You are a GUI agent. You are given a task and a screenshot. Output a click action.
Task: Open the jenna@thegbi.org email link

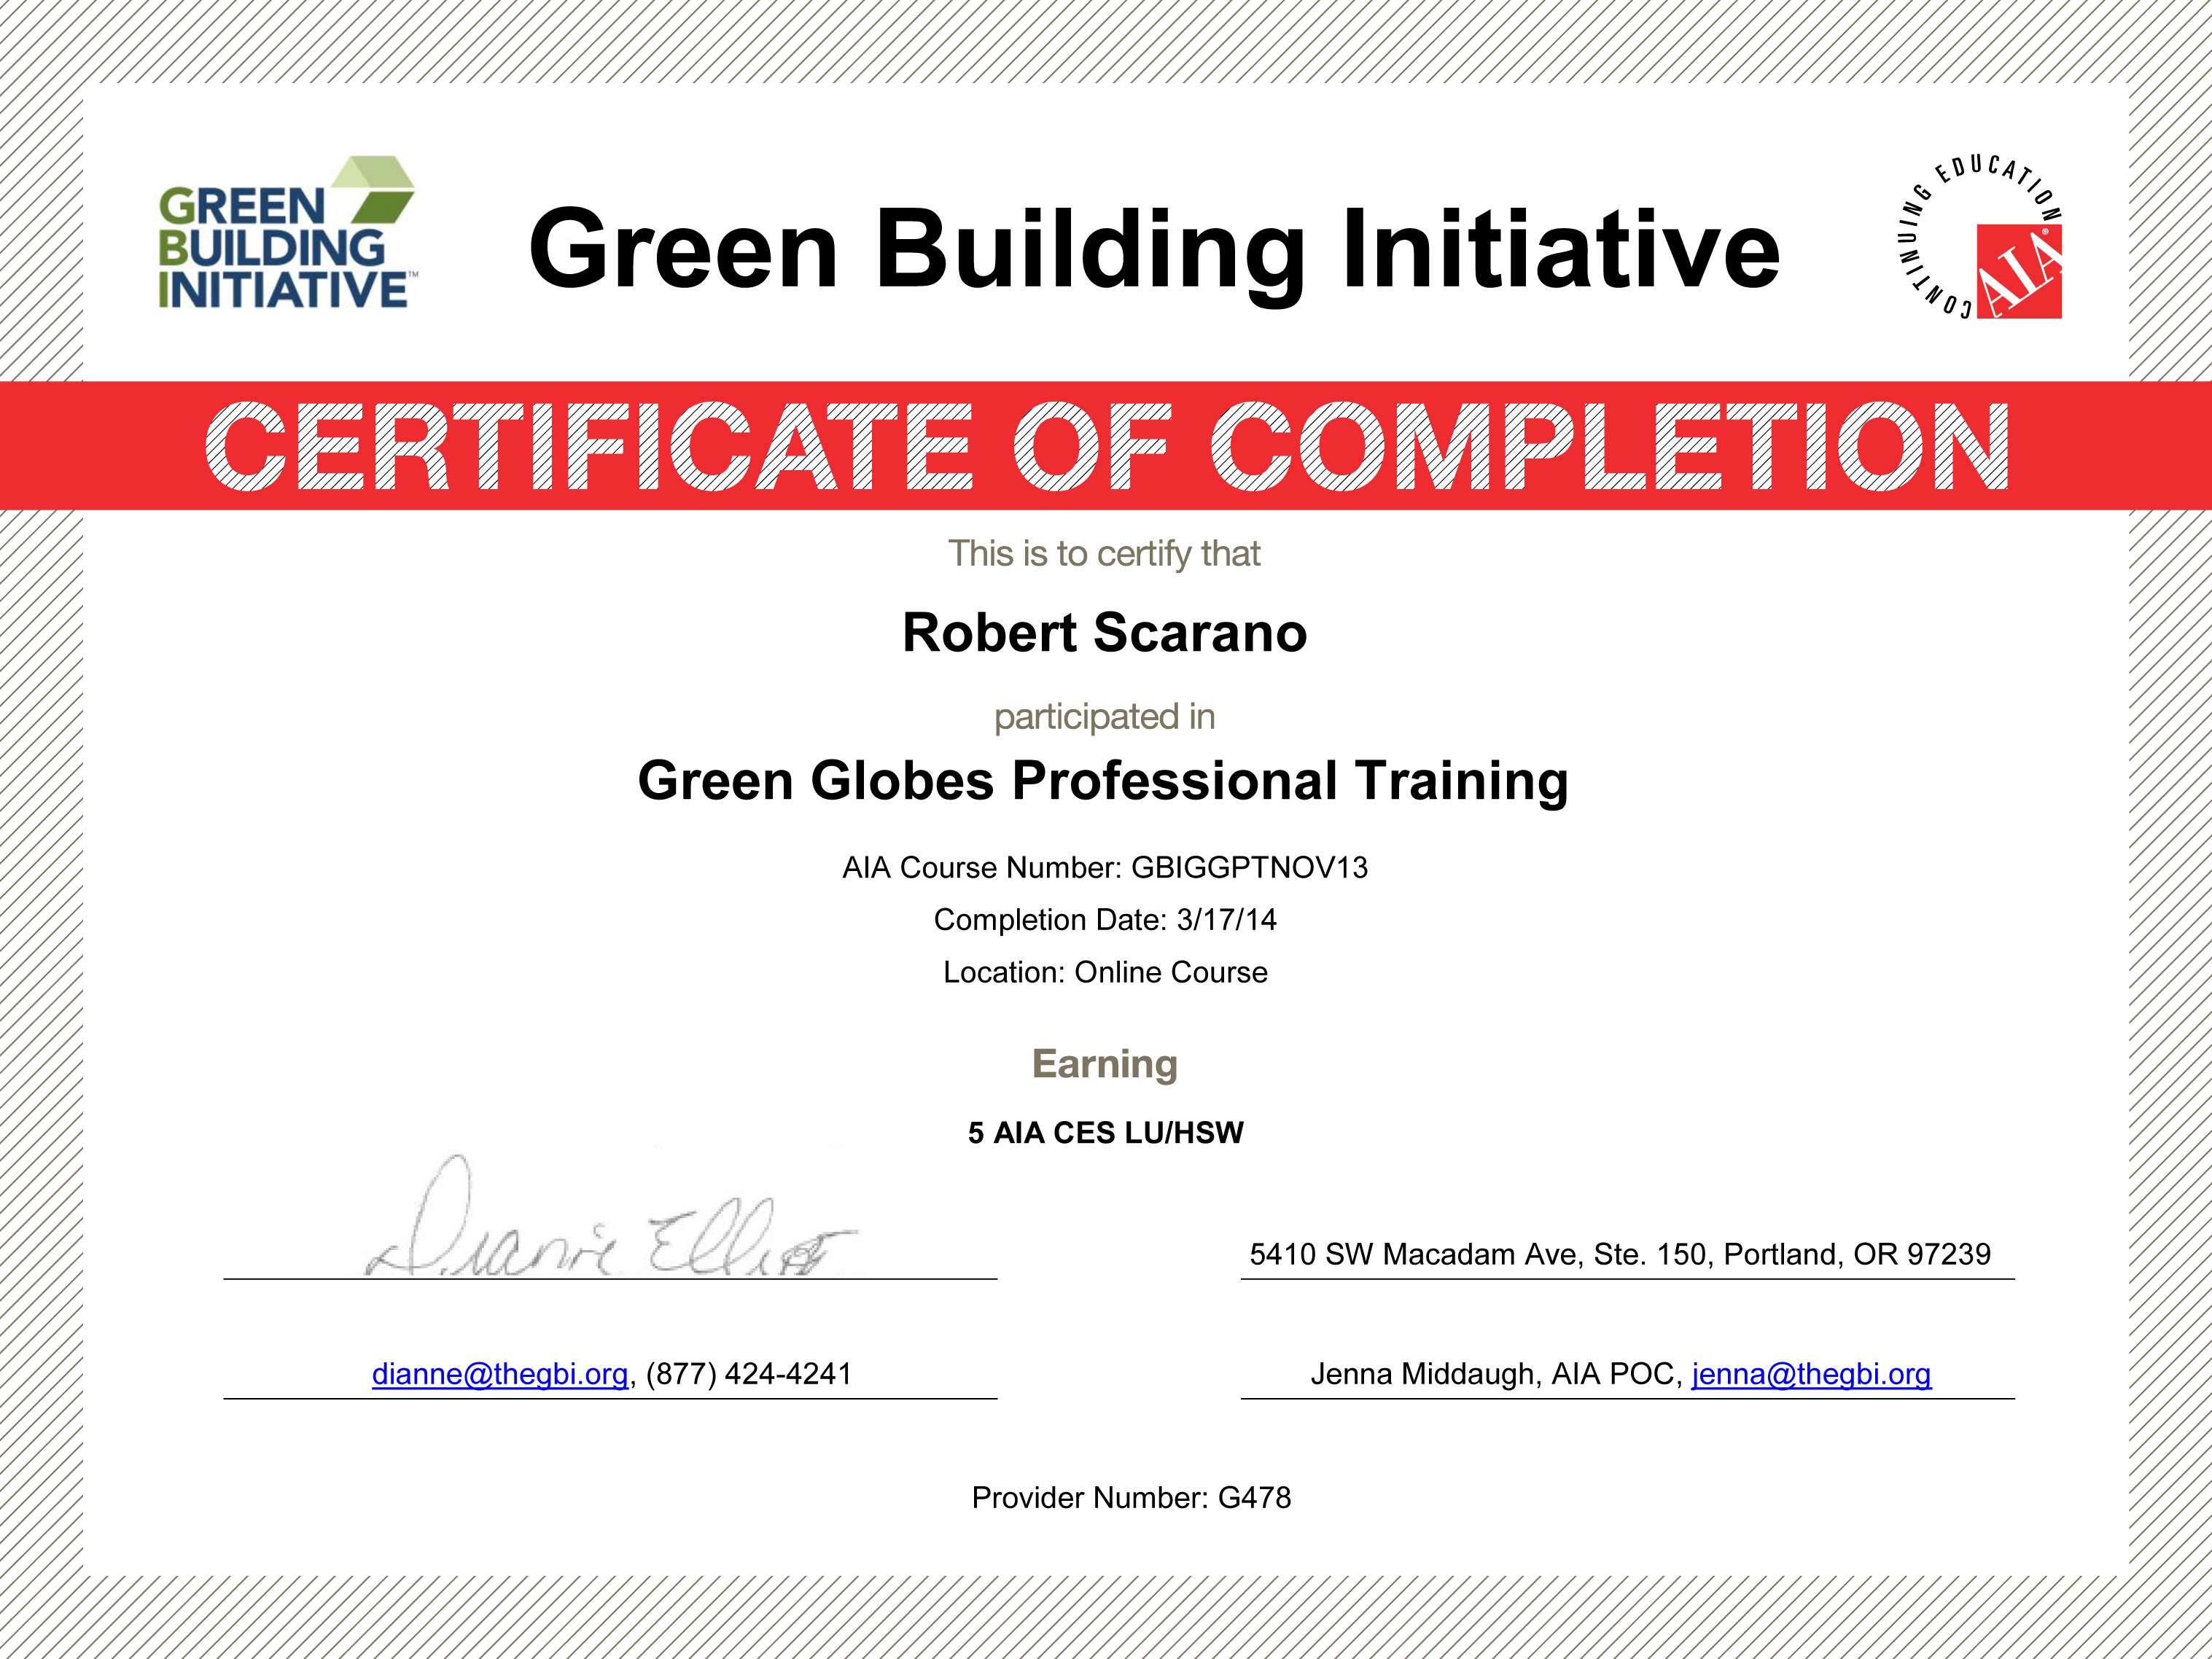[1811, 1374]
